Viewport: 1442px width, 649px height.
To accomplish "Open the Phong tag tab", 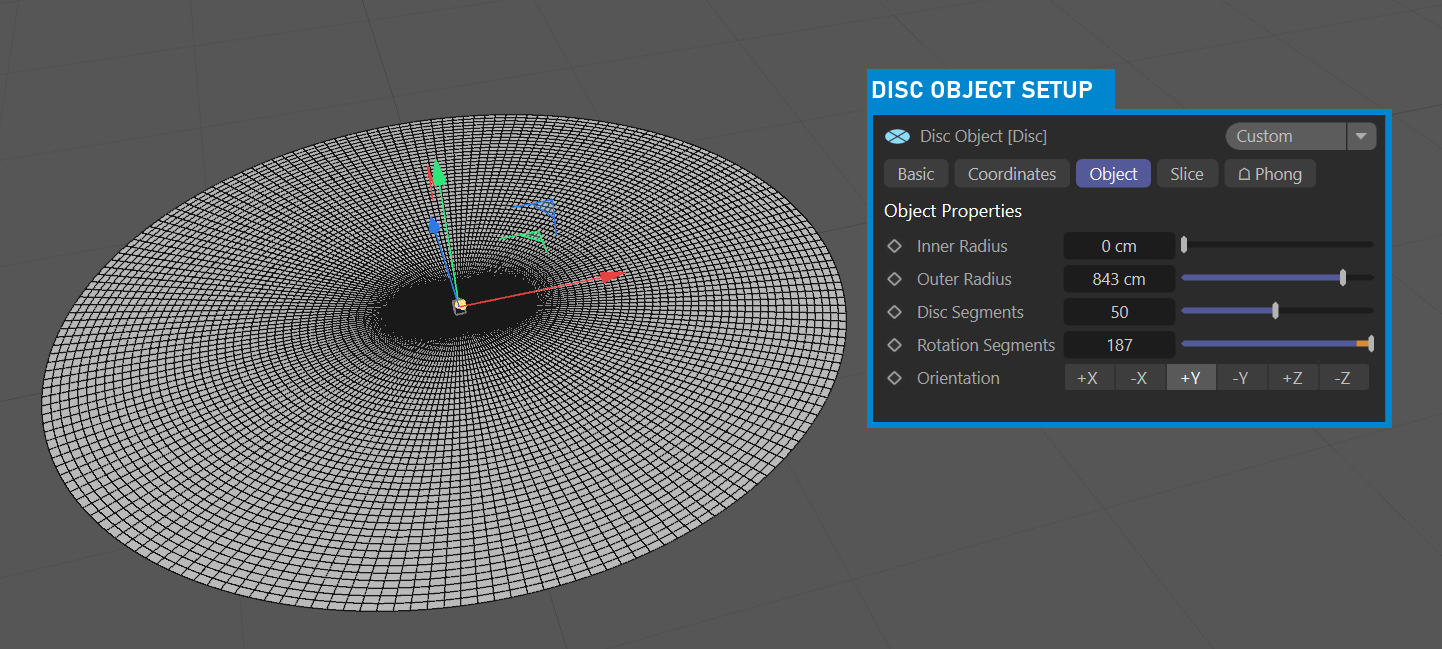I will 1269,174.
